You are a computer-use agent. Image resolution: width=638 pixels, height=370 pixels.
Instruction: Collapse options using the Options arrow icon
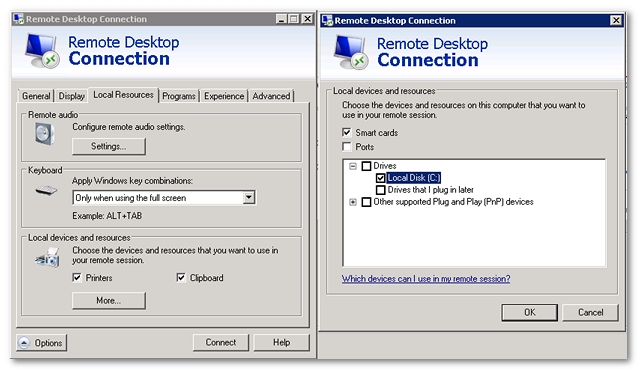24,343
